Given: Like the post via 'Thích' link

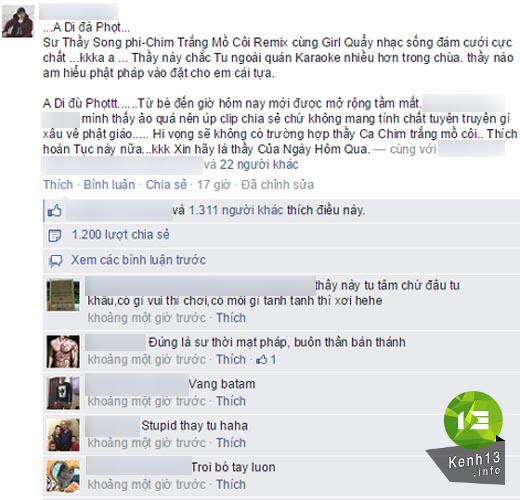Looking at the screenshot, I should (x=58, y=185).
